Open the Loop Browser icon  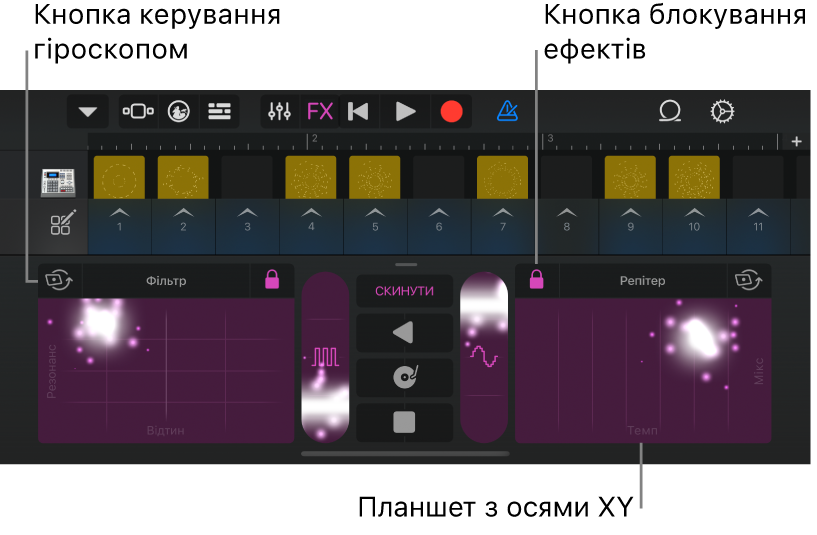[670, 111]
